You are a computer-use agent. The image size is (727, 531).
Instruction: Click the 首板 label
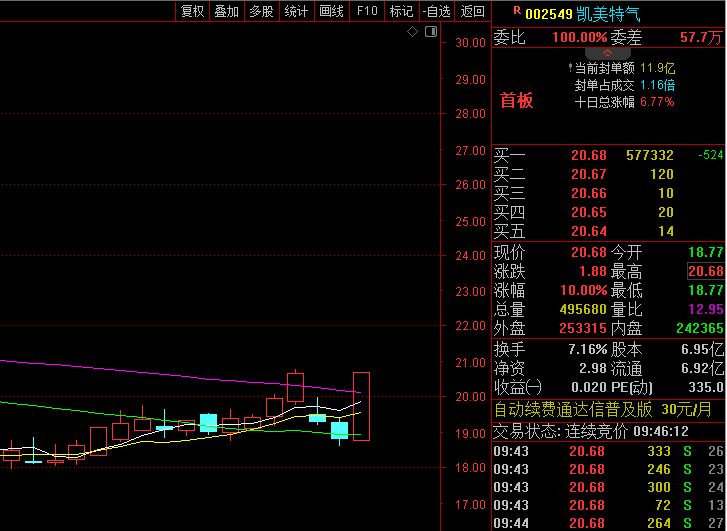[517, 100]
